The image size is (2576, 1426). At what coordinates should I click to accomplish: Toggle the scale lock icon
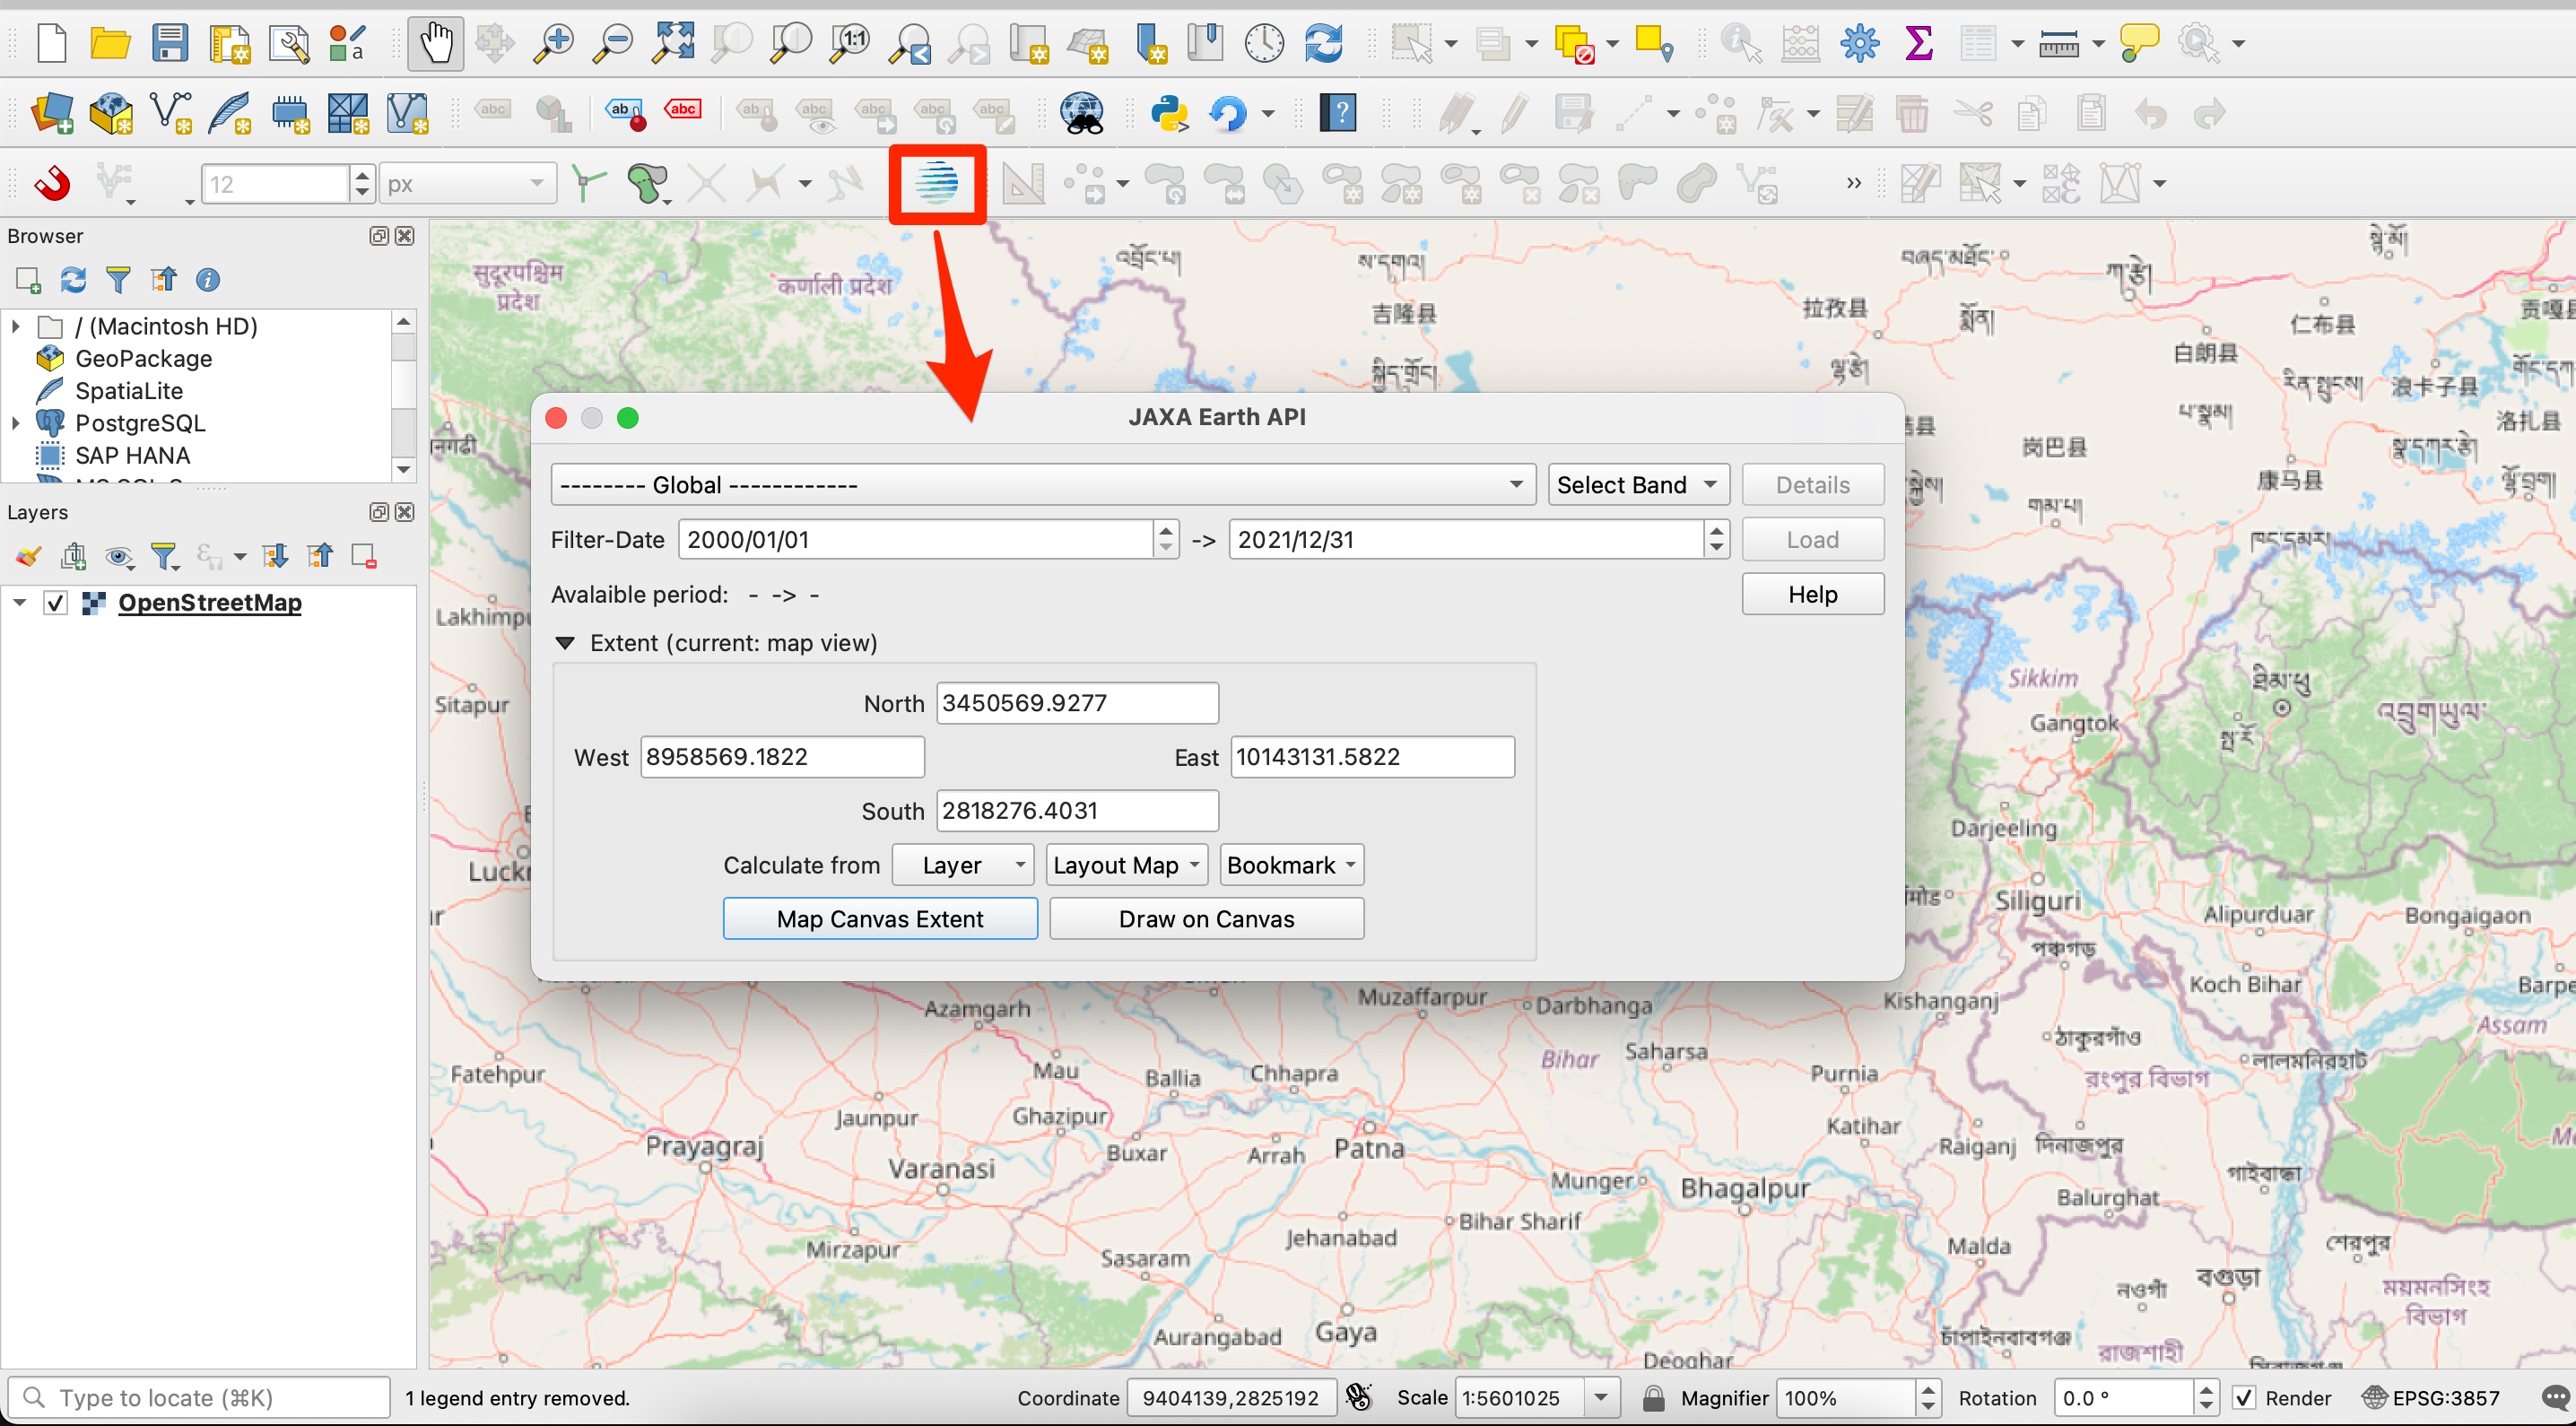[x=1653, y=1397]
